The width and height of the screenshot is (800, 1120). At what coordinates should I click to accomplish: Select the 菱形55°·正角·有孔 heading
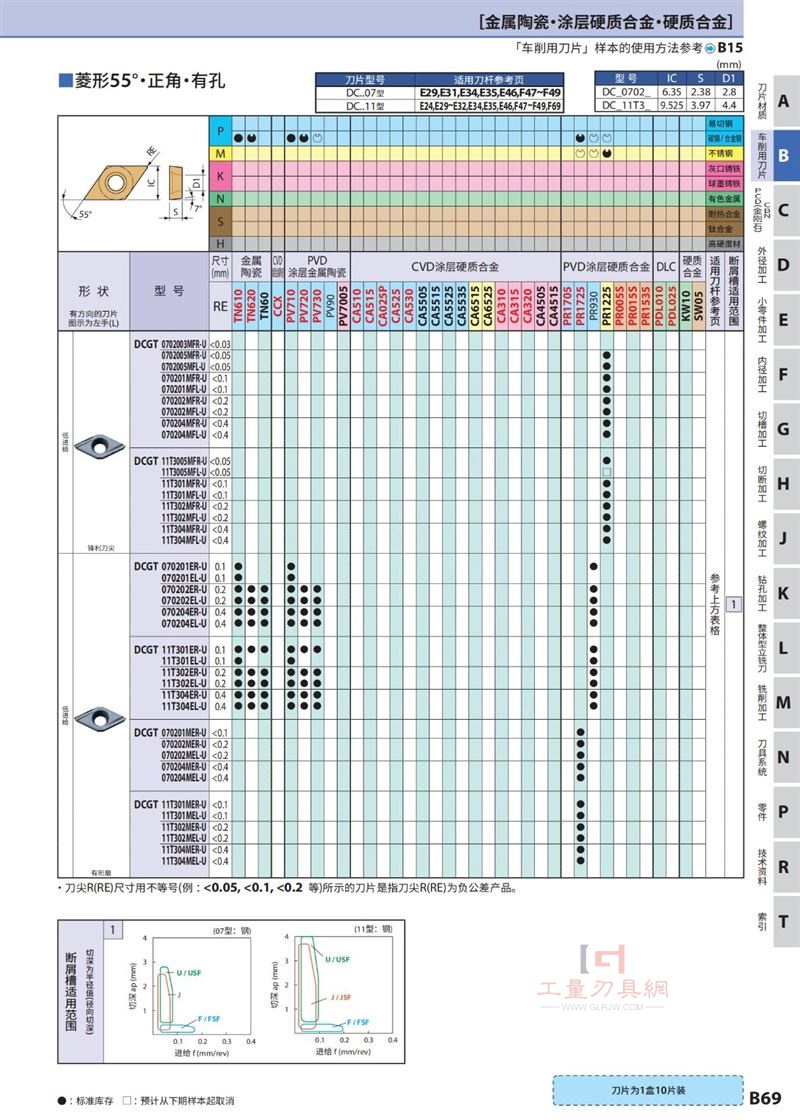(150, 81)
